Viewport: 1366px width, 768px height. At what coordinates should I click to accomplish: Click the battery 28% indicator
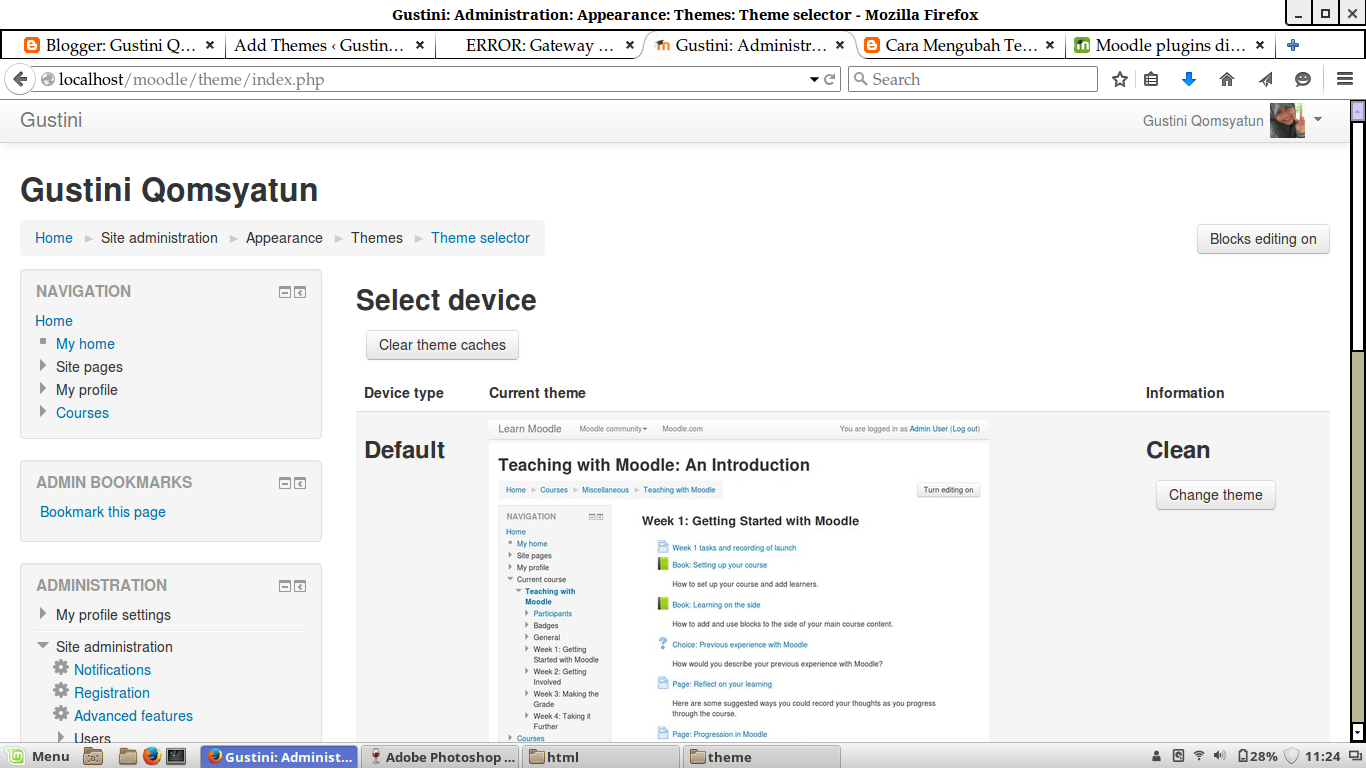click(1257, 756)
